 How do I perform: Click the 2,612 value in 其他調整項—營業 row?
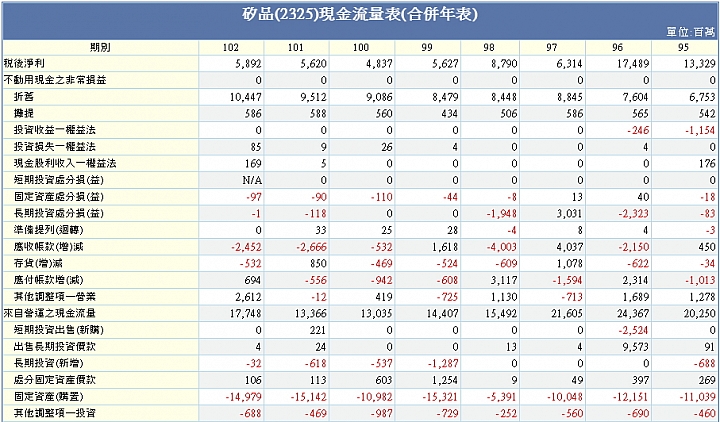[248, 297]
